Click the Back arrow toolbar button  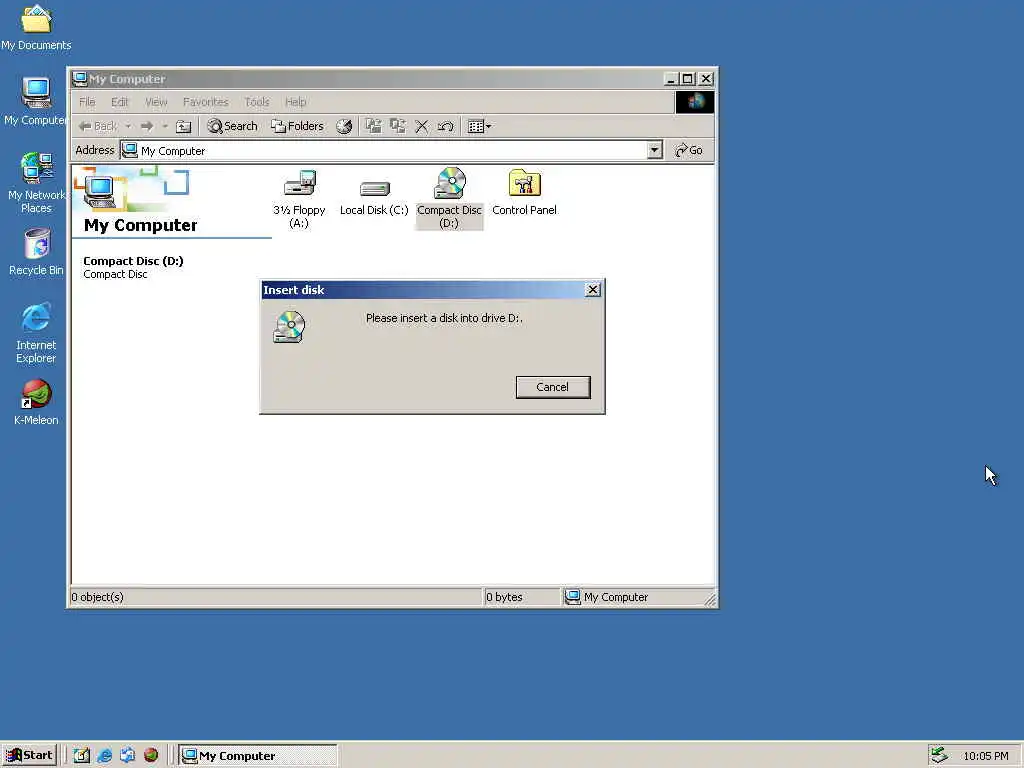click(97, 126)
